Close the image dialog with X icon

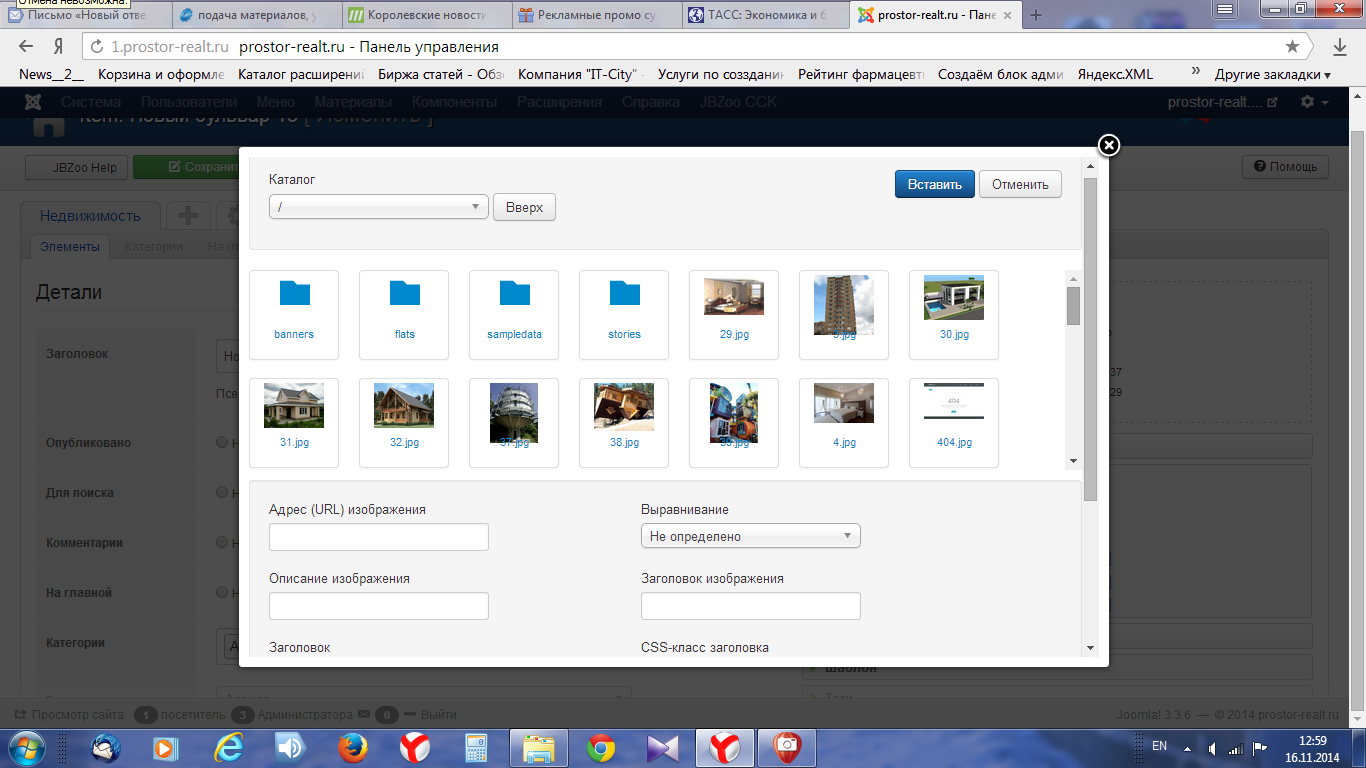point(1108,146)
